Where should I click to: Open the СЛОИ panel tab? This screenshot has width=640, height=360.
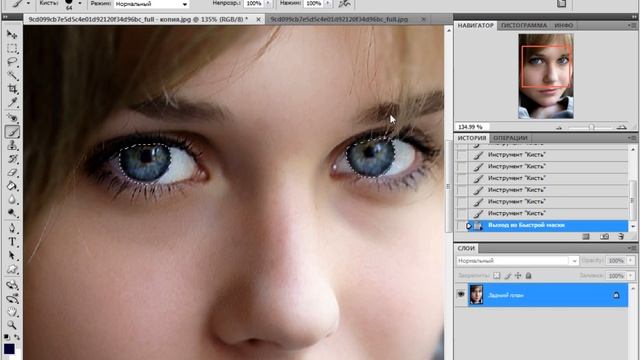[x=466, y=248]
